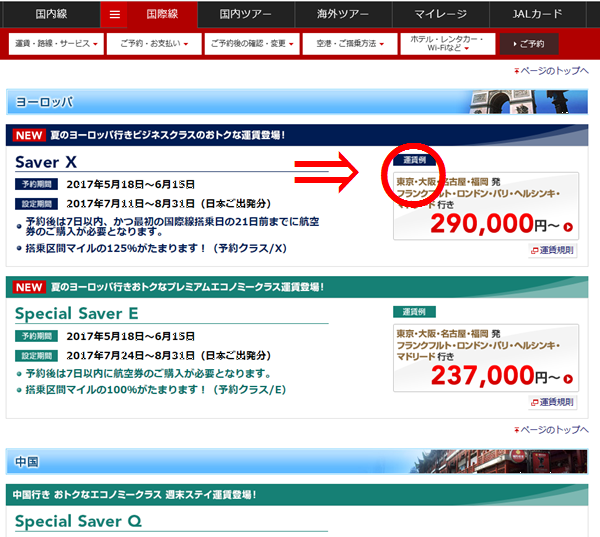This screenshot has width=600, height=537.
Task: Click the red arrow icon beside 290,000円
Action: 568,227
